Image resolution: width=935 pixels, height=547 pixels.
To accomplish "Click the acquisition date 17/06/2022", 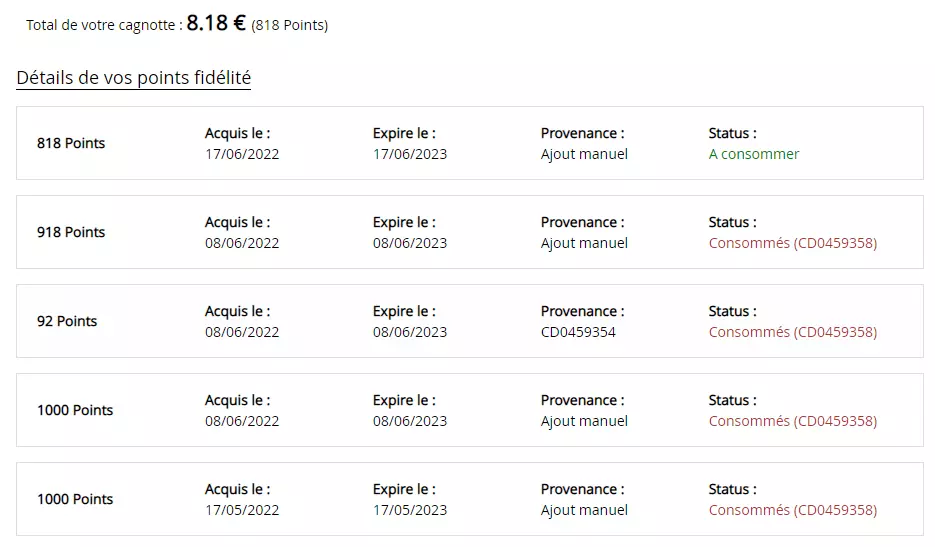I will [242, 154].
